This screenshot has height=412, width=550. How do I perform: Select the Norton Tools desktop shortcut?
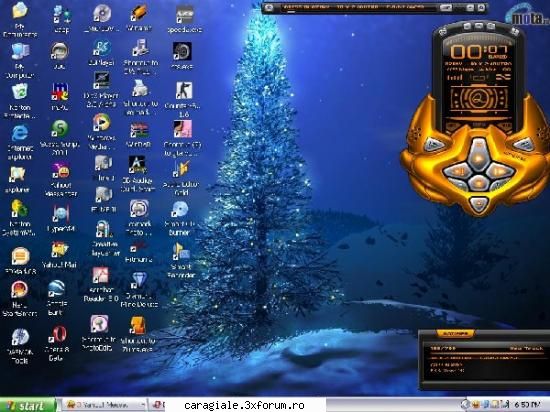(20, 337)
